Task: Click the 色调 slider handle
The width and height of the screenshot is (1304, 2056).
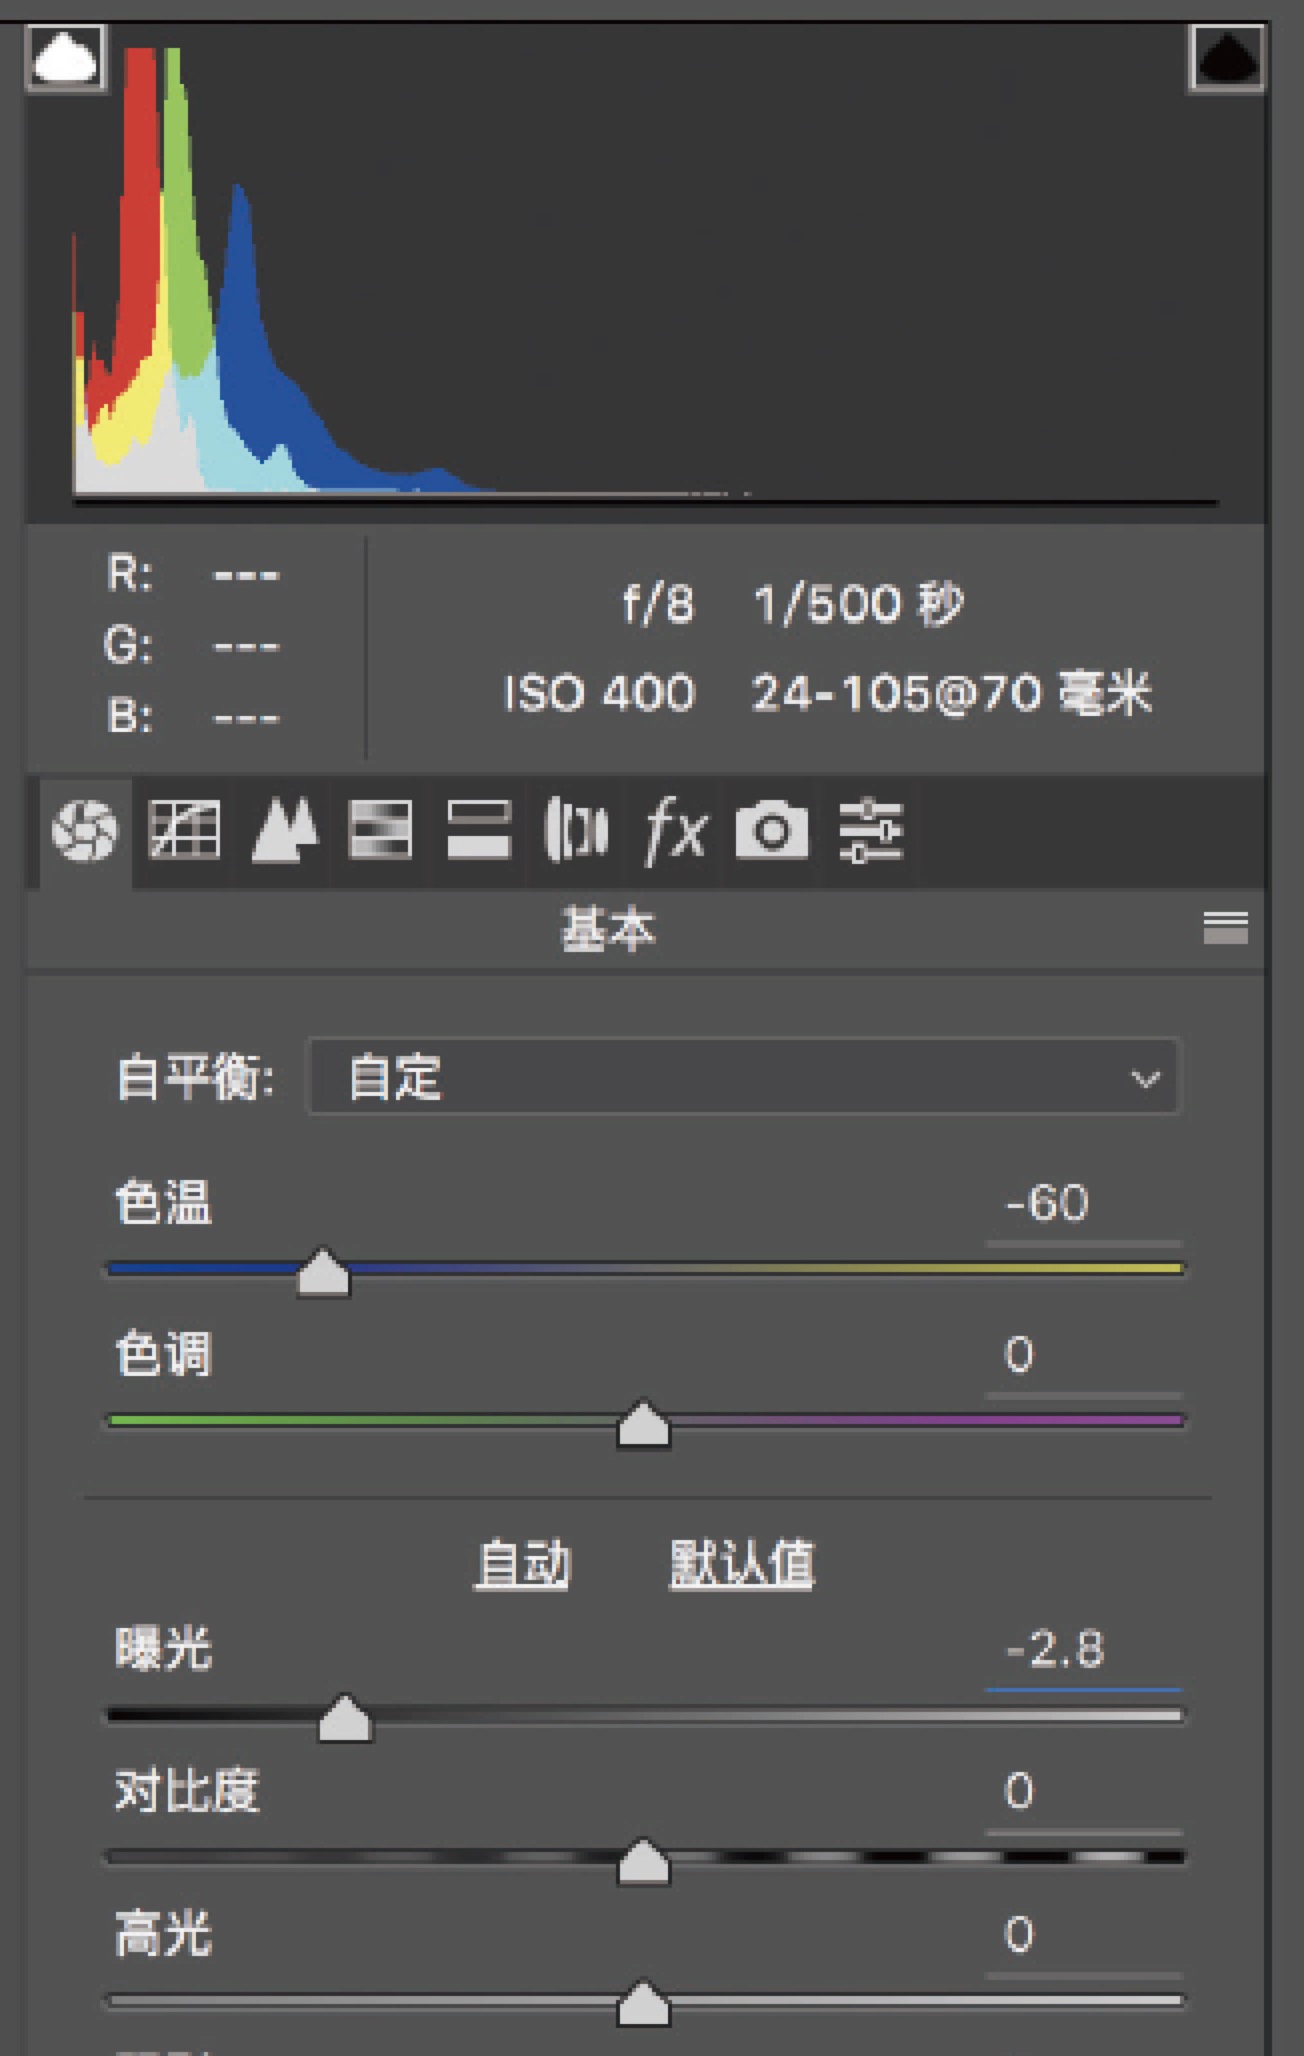Action: (643, 1423)
